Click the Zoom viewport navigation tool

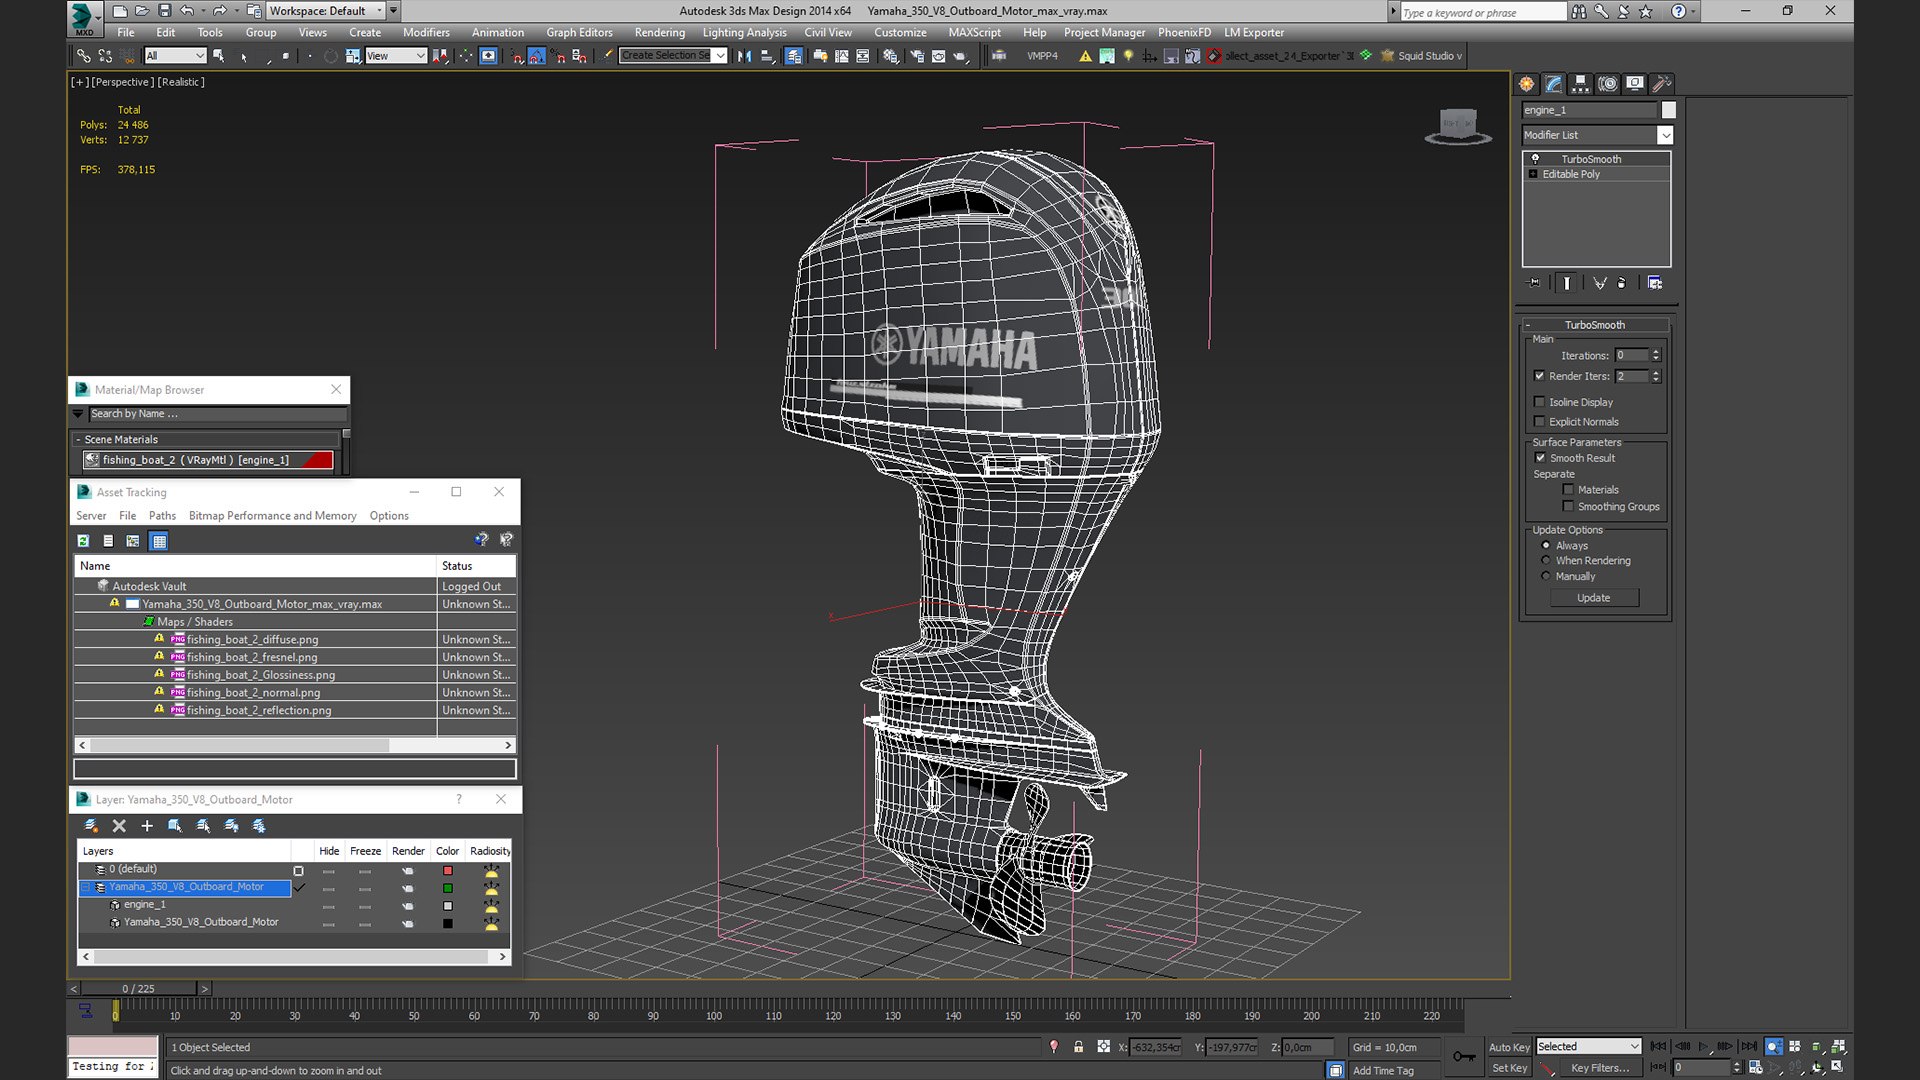coord(1773,1046)
